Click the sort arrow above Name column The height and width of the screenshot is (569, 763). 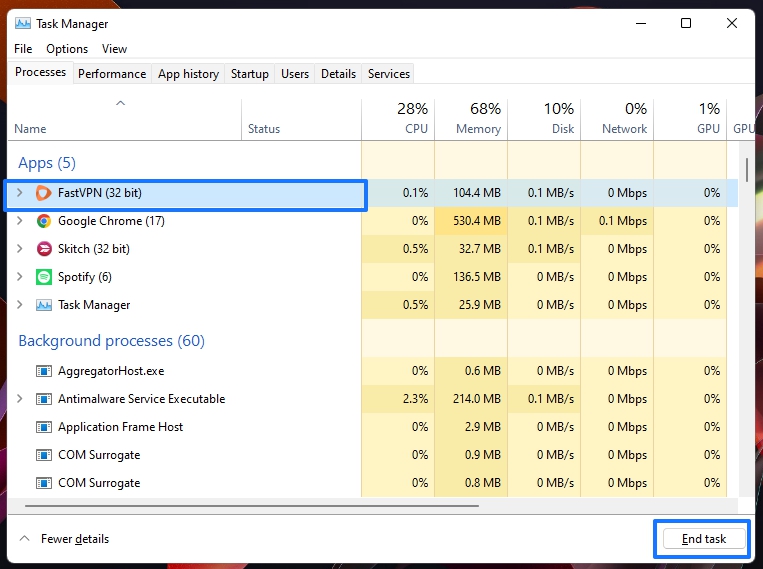(x=120, y=103)
